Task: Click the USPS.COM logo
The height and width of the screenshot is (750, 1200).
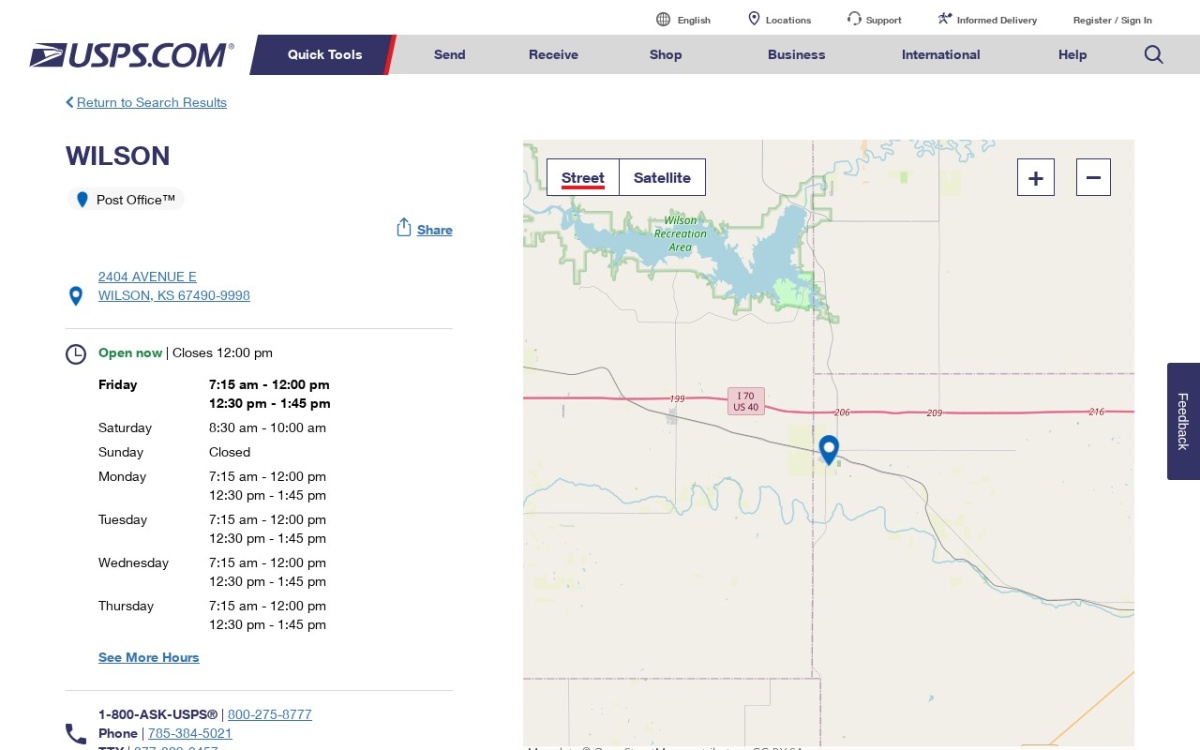Action: [x=132, y=55]
